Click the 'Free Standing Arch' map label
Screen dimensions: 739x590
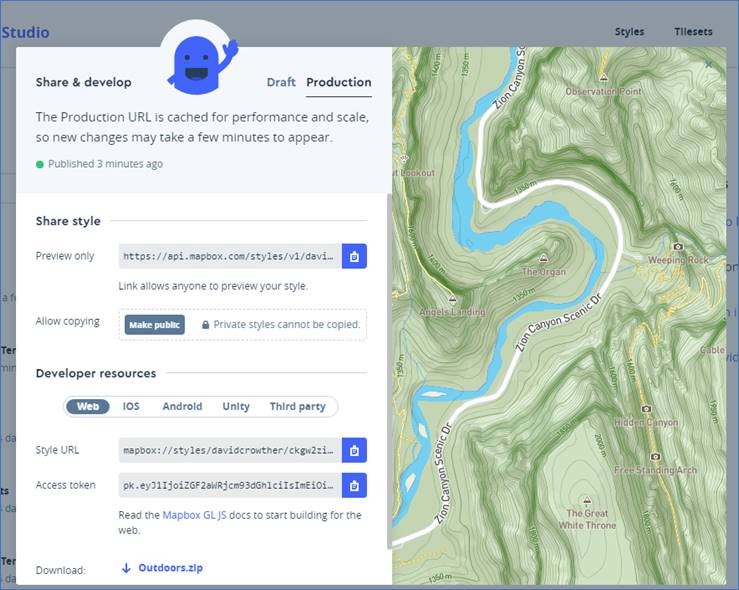pos(655,470)
